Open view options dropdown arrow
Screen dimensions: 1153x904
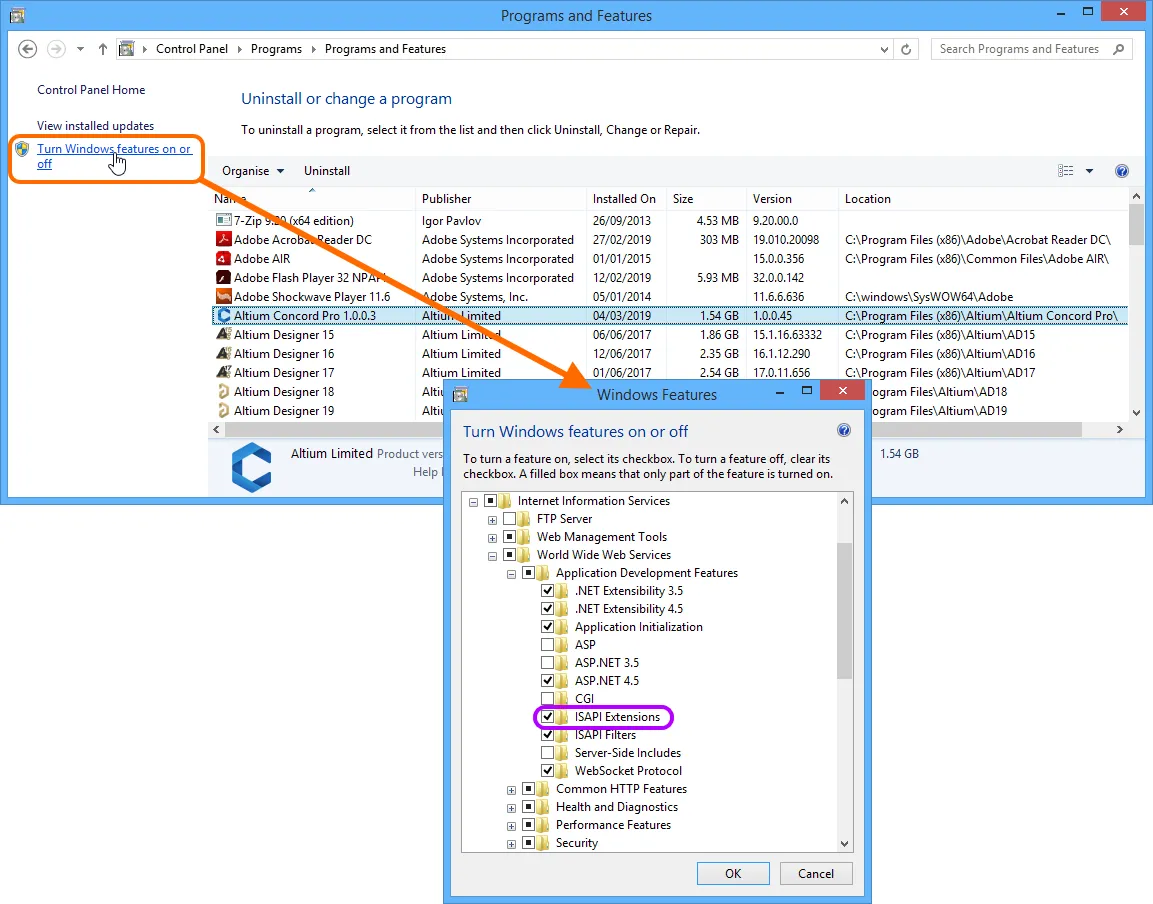coord(1089,171)
